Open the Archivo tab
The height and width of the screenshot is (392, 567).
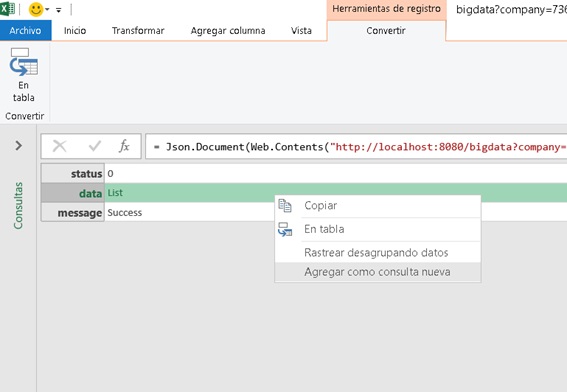click(25, 30)
